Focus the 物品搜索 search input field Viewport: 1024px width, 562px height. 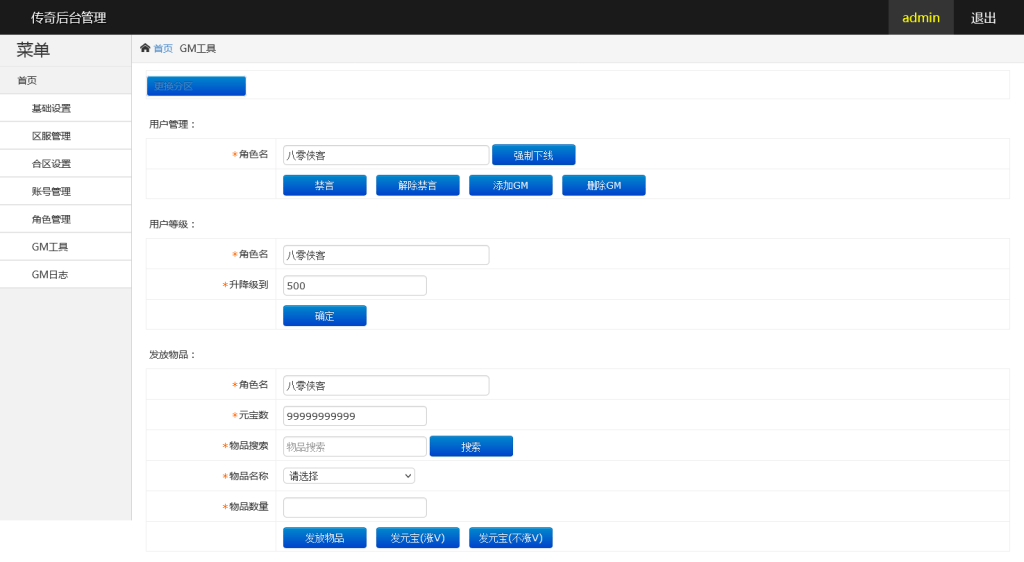click(x=354, y=446)
